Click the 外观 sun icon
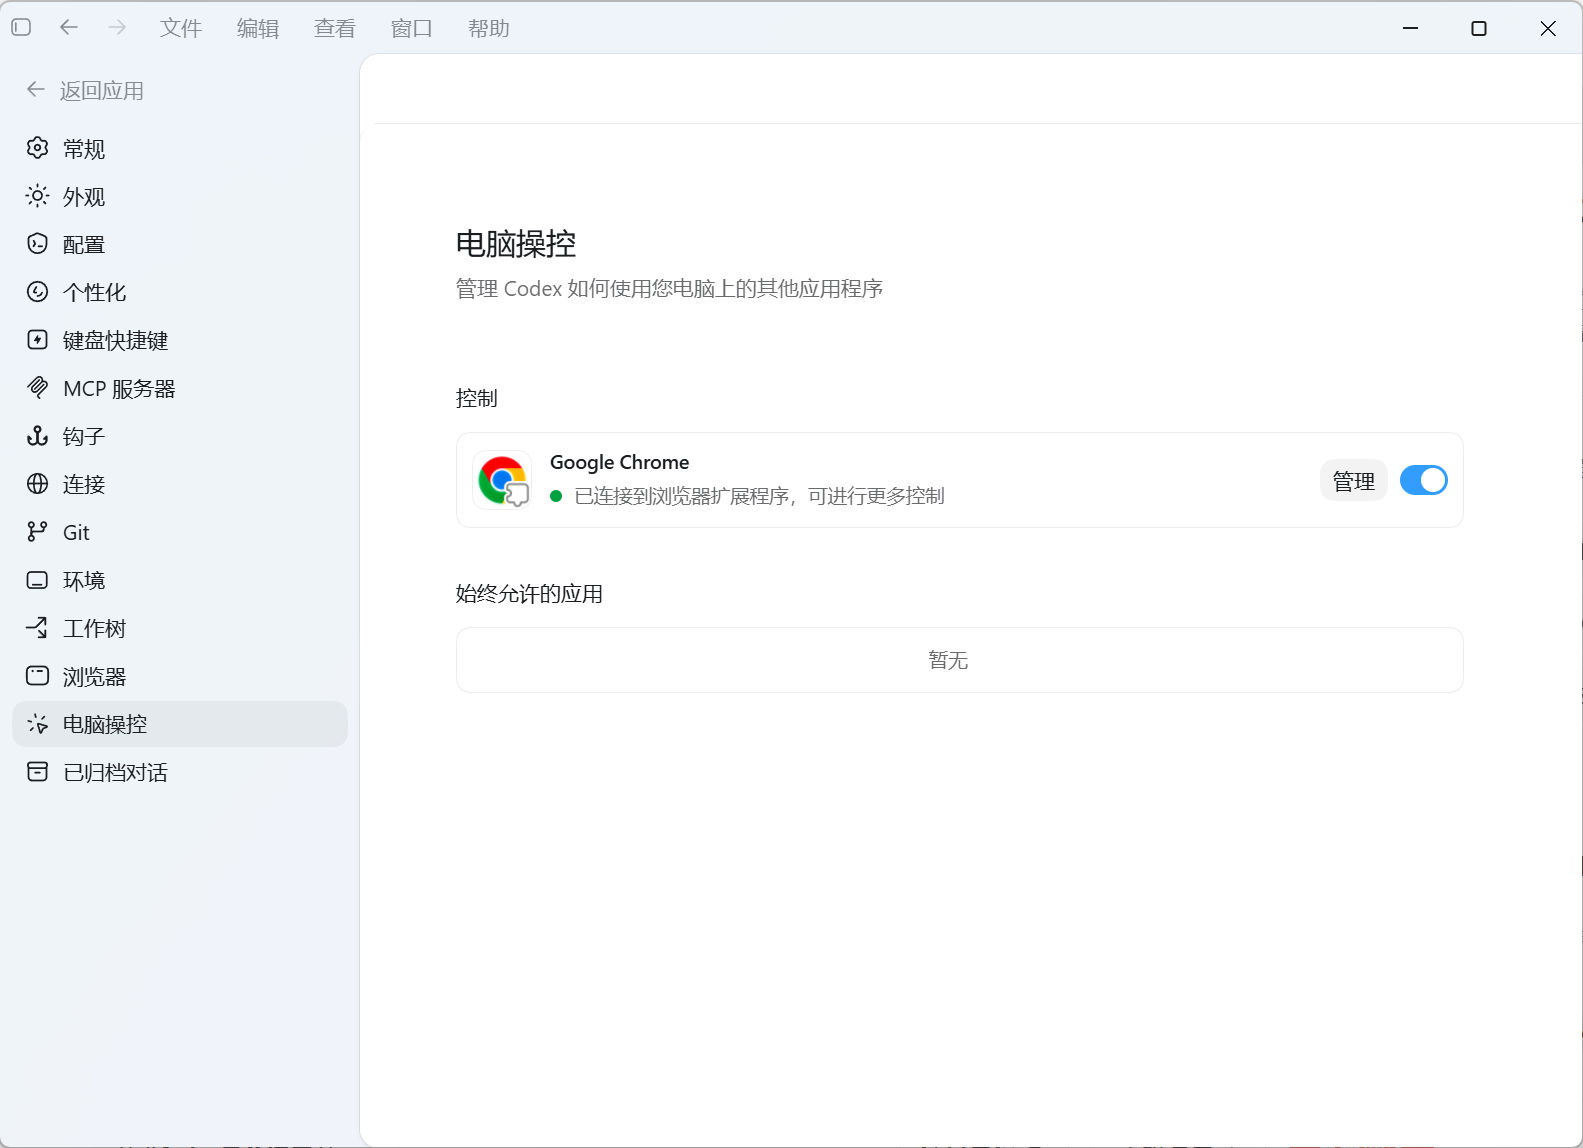The image size is (1583, 1148). point(37,196)
